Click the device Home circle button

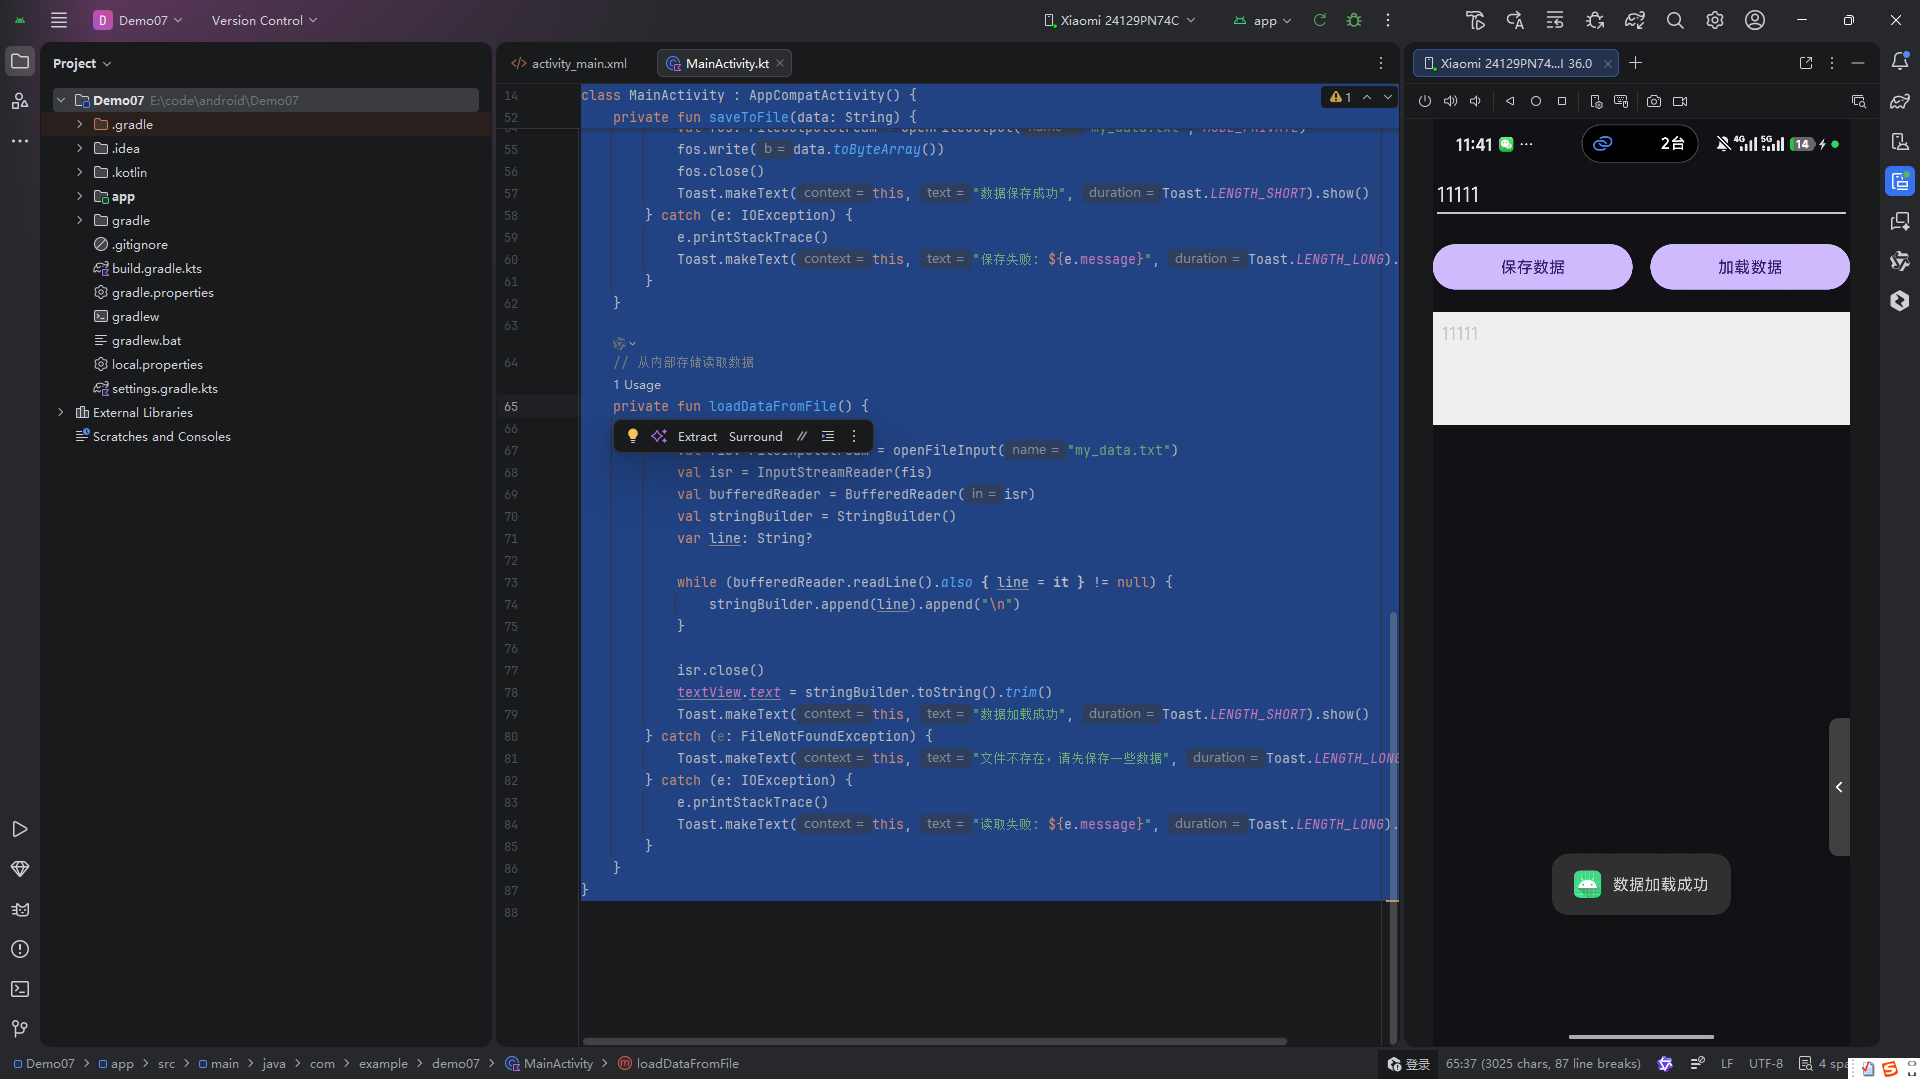(1536, 101)
